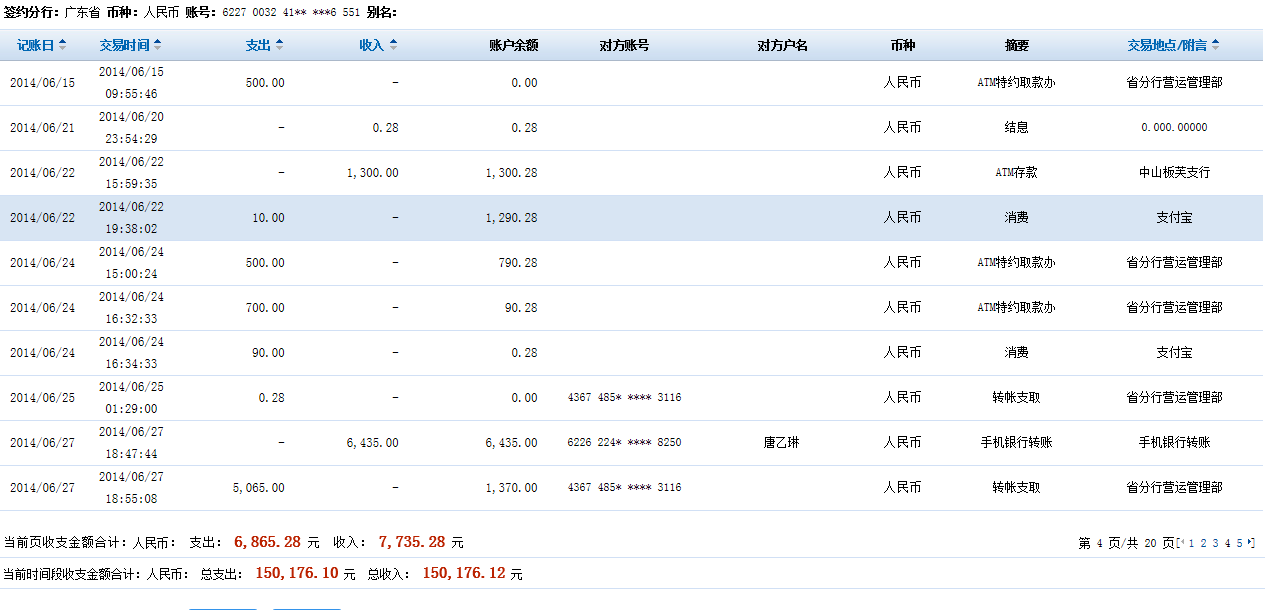The image size is (1265, 610).
Task: Click the sort arrows beside 交易地点/附言
Action: point(1214,45)
